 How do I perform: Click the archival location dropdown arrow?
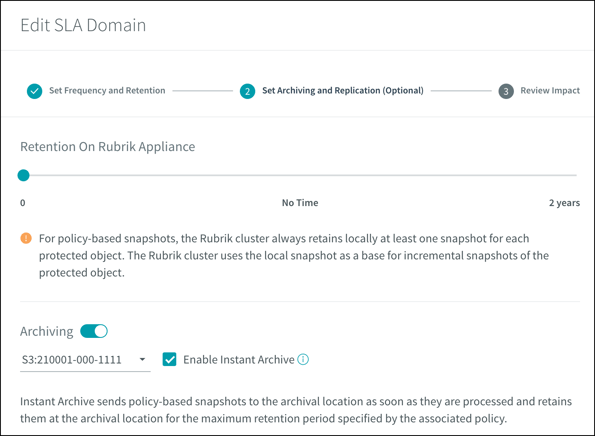tap(142, 359)
